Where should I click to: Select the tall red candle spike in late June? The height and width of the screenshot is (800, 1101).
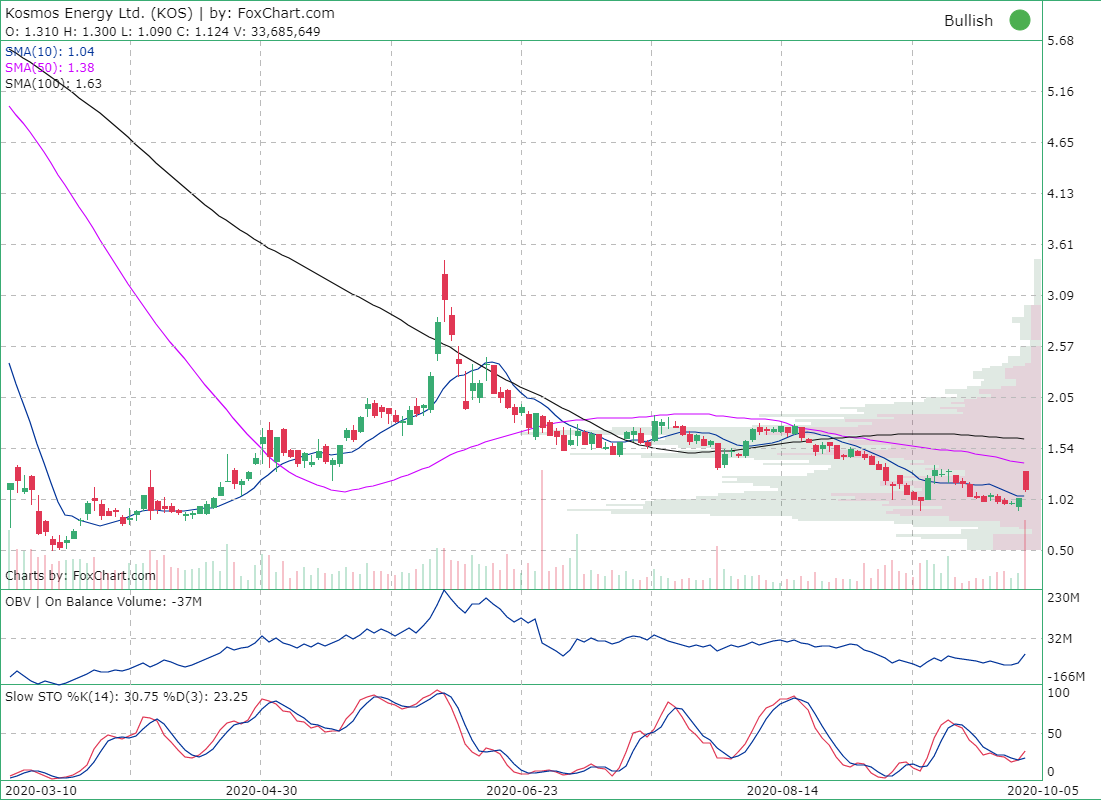coord(443,285)
